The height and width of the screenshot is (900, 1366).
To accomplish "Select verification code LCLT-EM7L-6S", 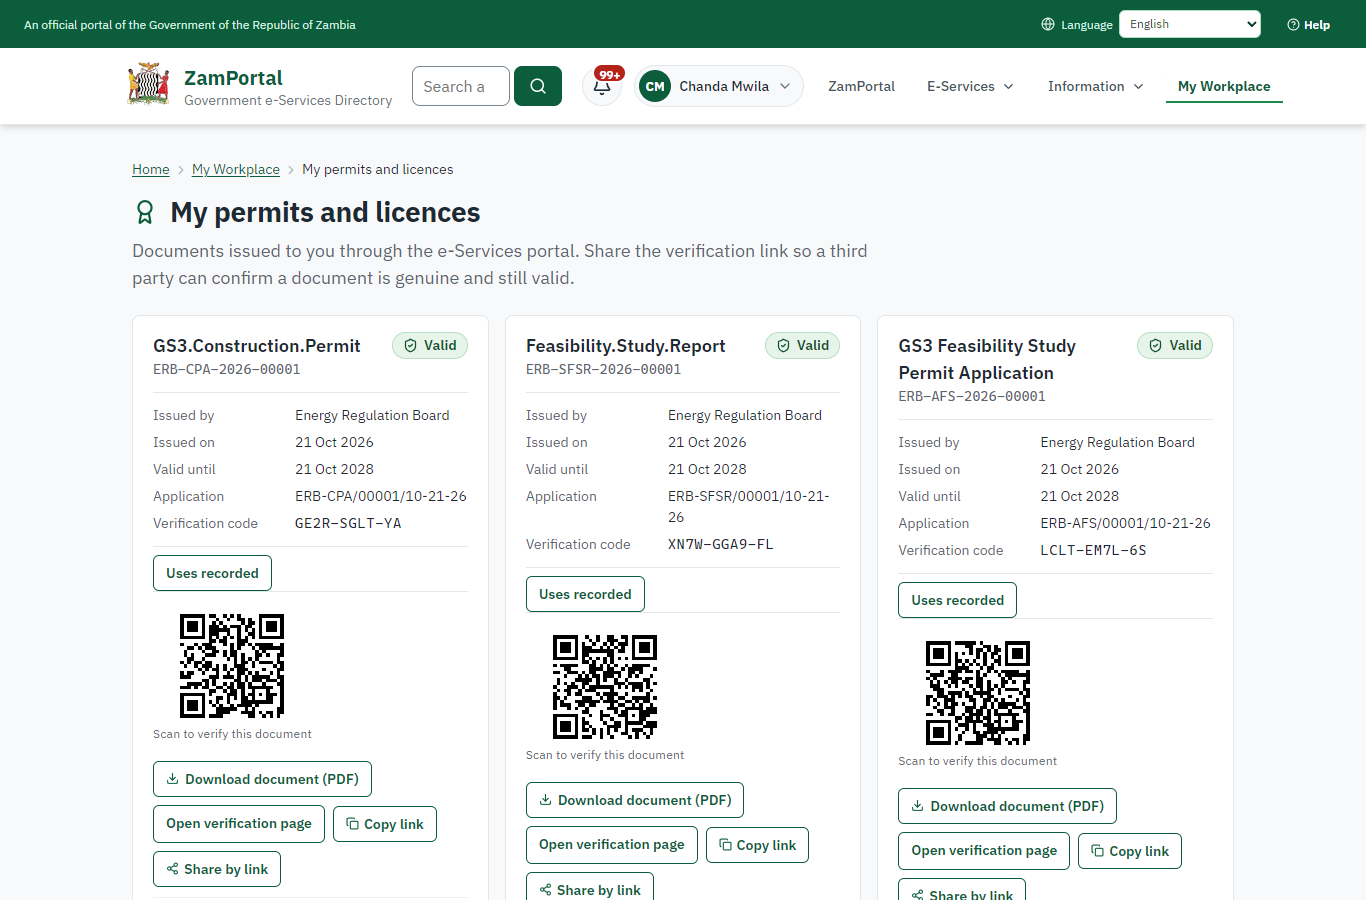I will tap(1093, 550).
